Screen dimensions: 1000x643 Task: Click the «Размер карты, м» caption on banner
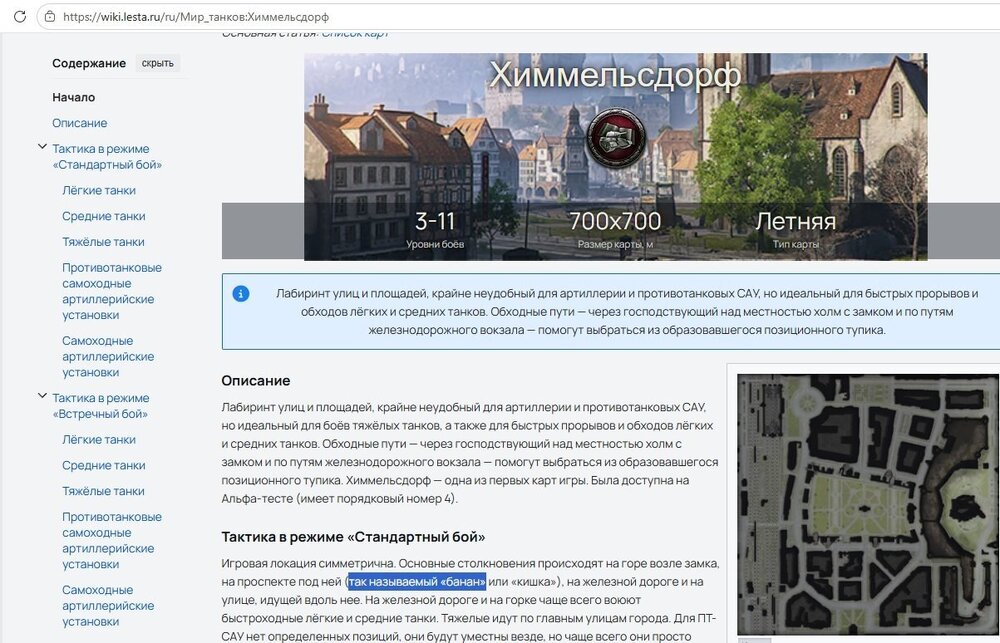point(615,244)
